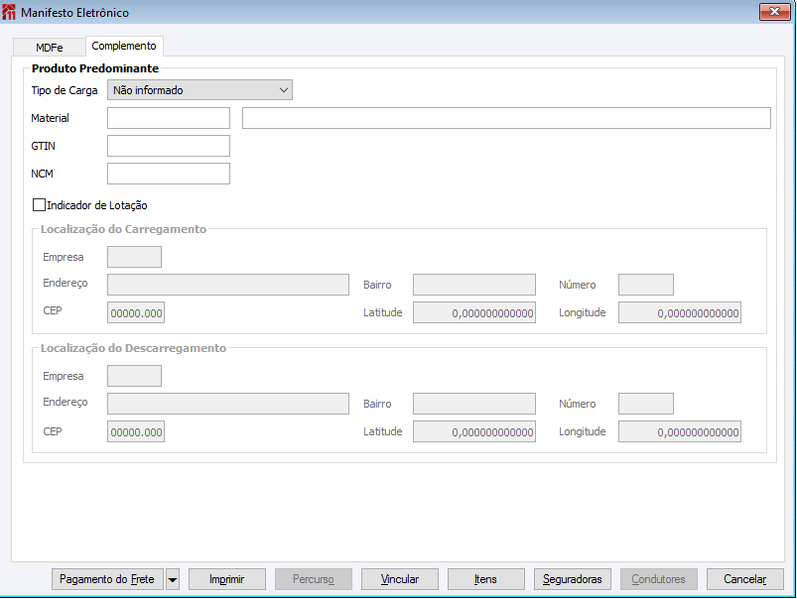Enable the Indicador de Lotação checkbox

(39, 205)
